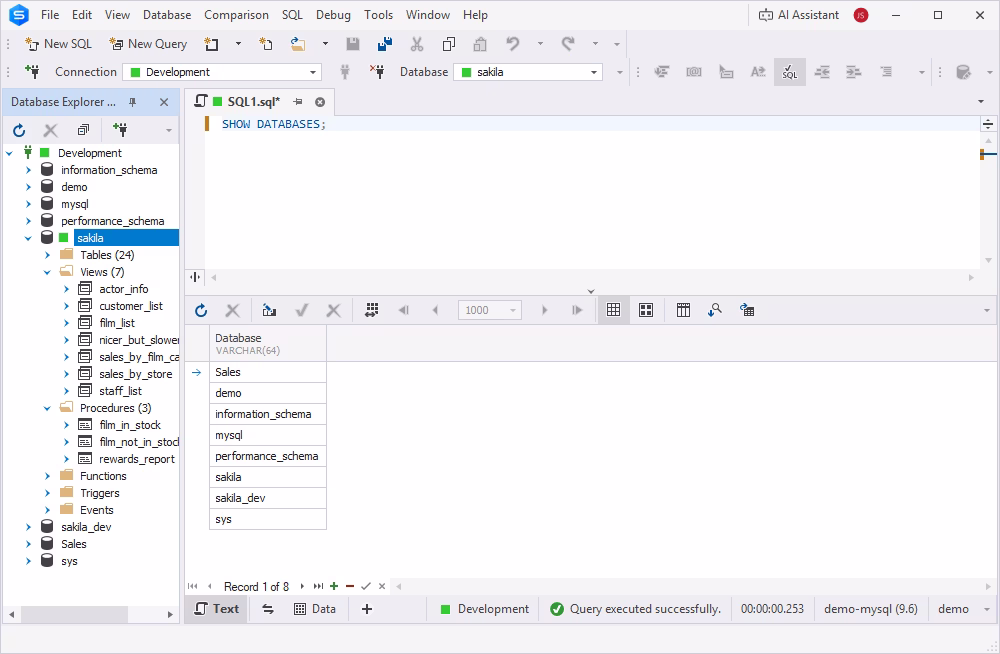Image resolution: width=1000 pixels, height=654 pixels.
Task: Click the Refresh data icon in results toolbar
Action: tap(201, 310)
